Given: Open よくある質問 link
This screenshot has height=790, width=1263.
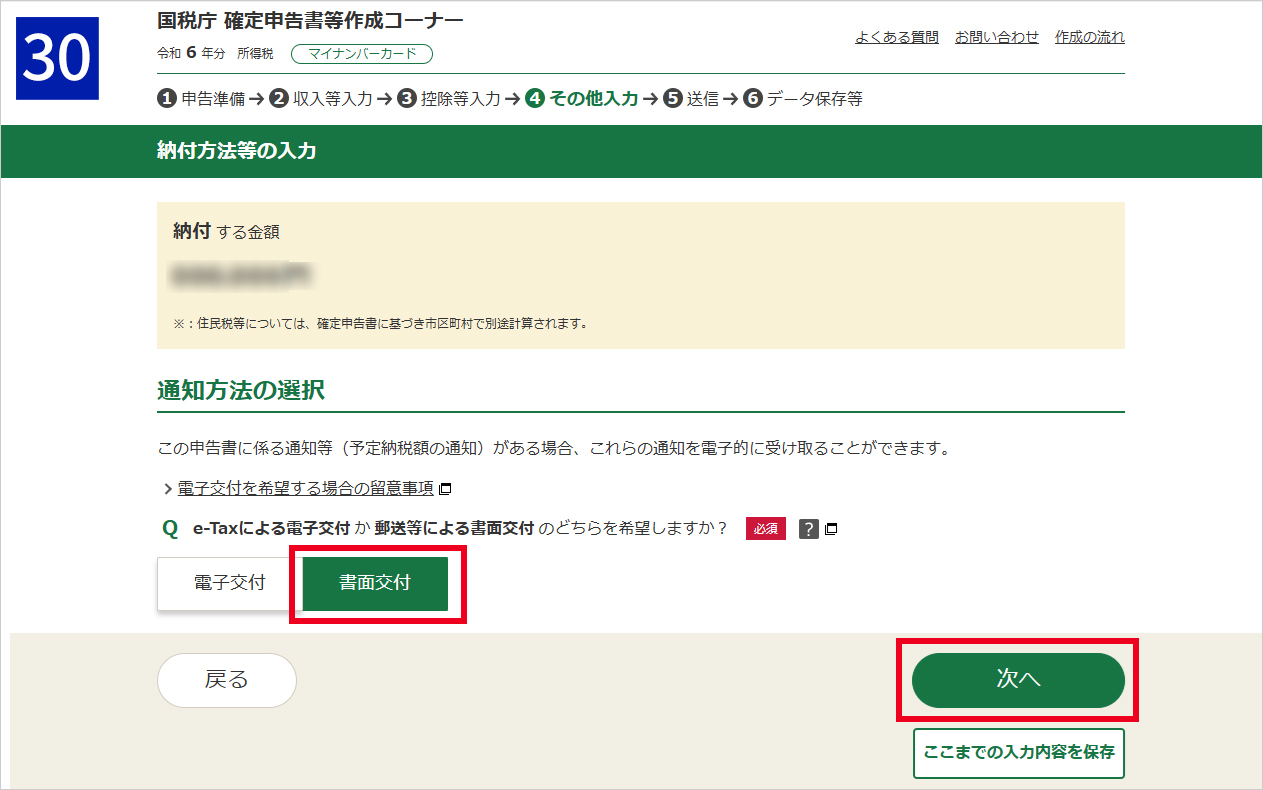Looking at the screenshot, I should (x=896, y=37).
